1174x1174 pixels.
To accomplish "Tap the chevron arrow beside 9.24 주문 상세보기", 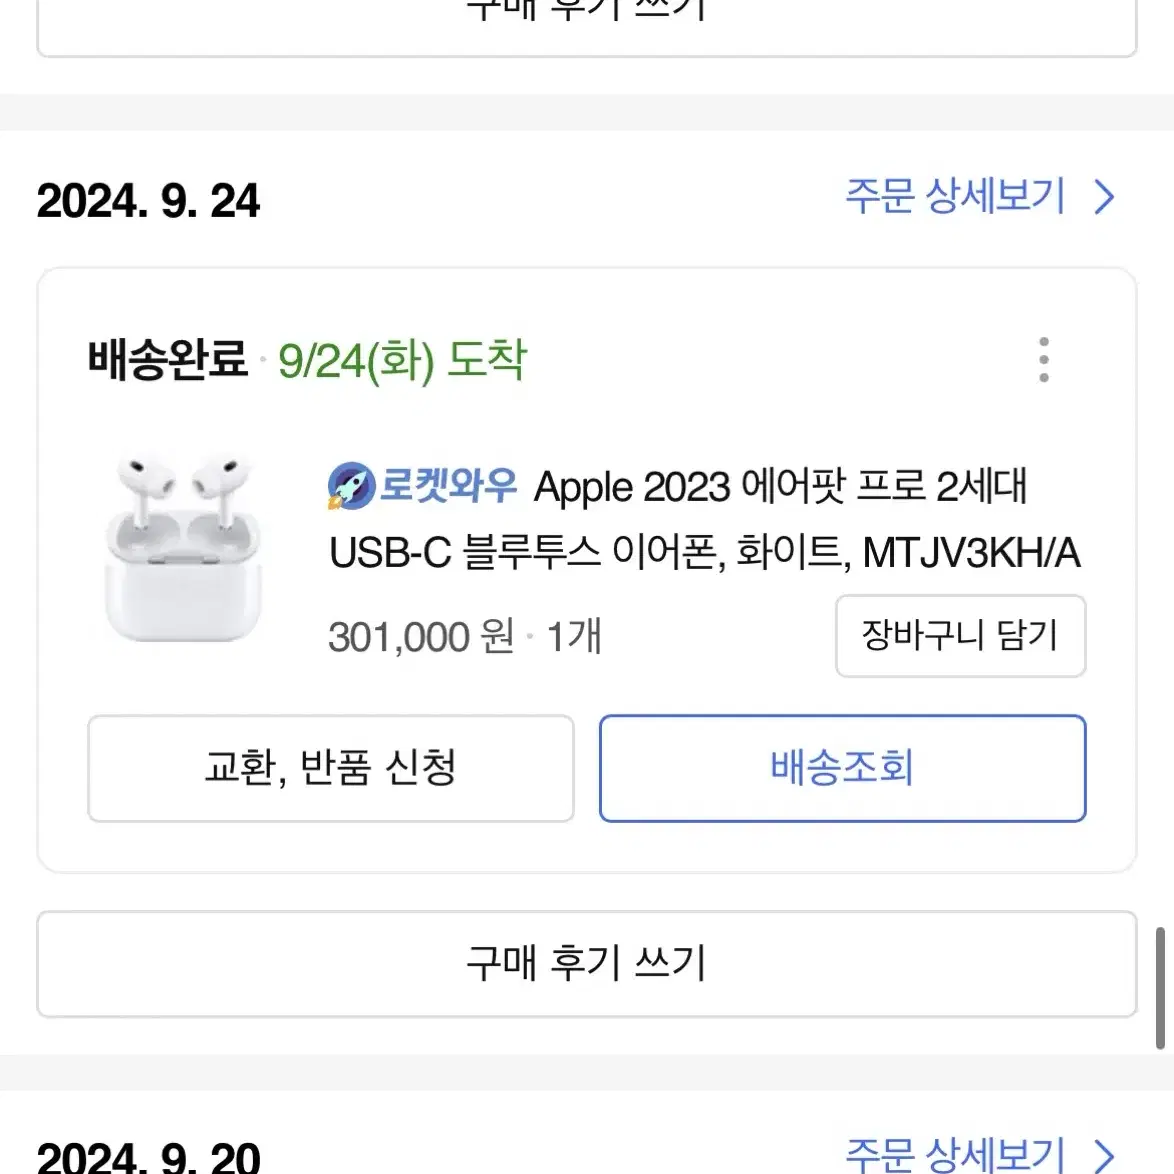I will click(1104, 198).
